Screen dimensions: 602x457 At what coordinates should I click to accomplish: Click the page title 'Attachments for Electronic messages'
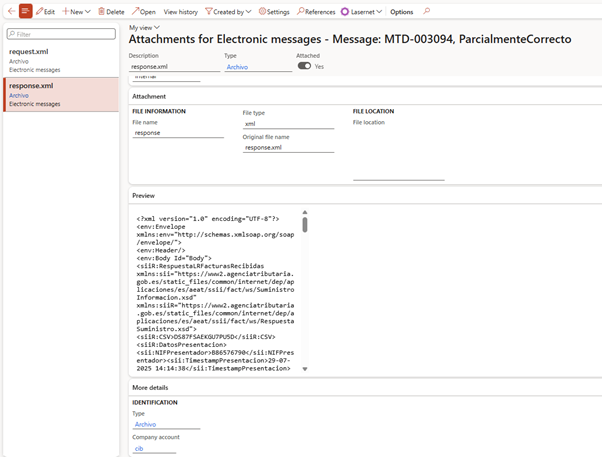[x=225, y=39]
